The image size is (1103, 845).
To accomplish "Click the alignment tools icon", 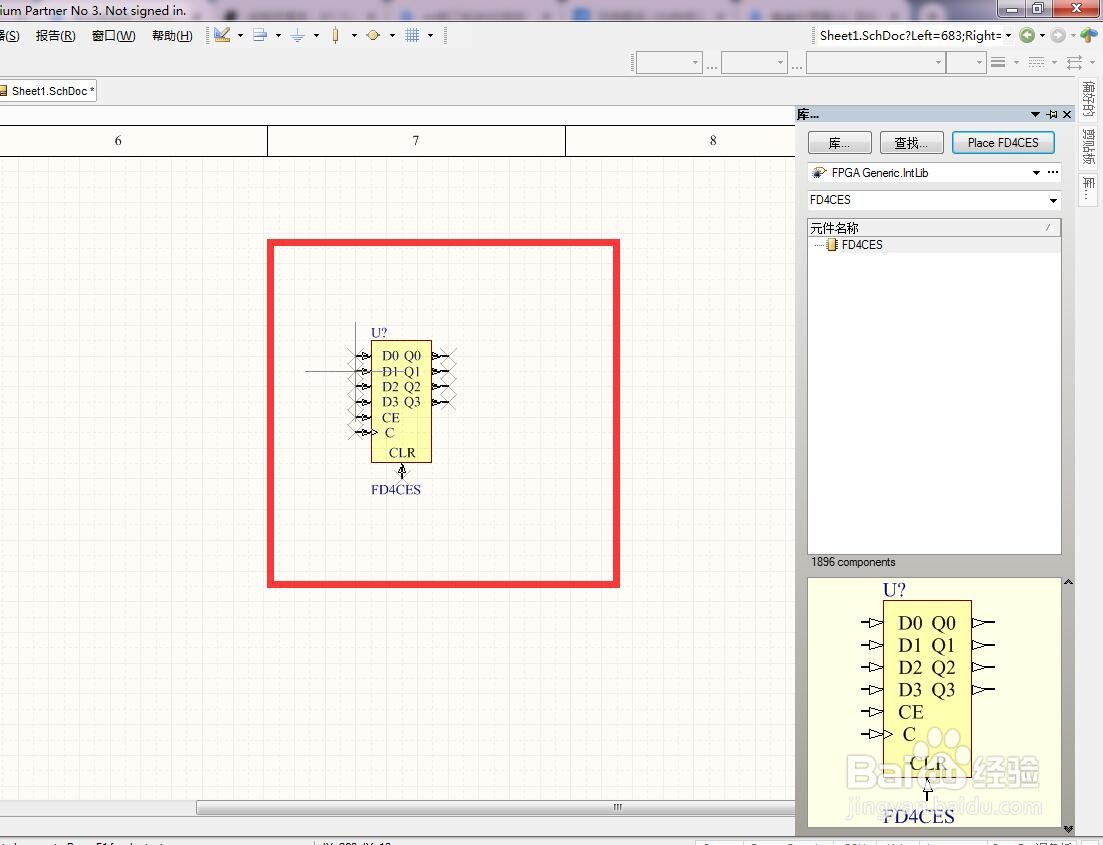I will (260, 35).
